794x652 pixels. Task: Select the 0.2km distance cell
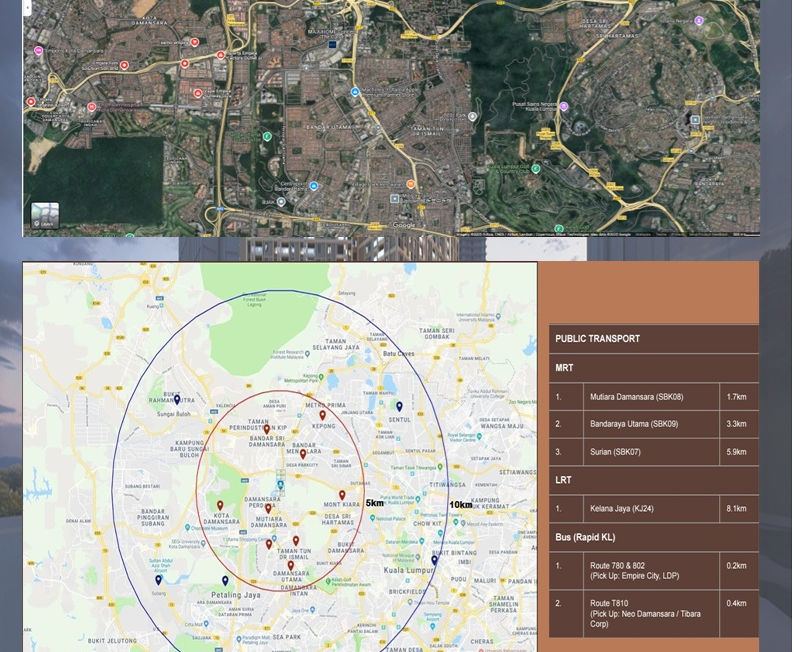(x=739, y=570)
